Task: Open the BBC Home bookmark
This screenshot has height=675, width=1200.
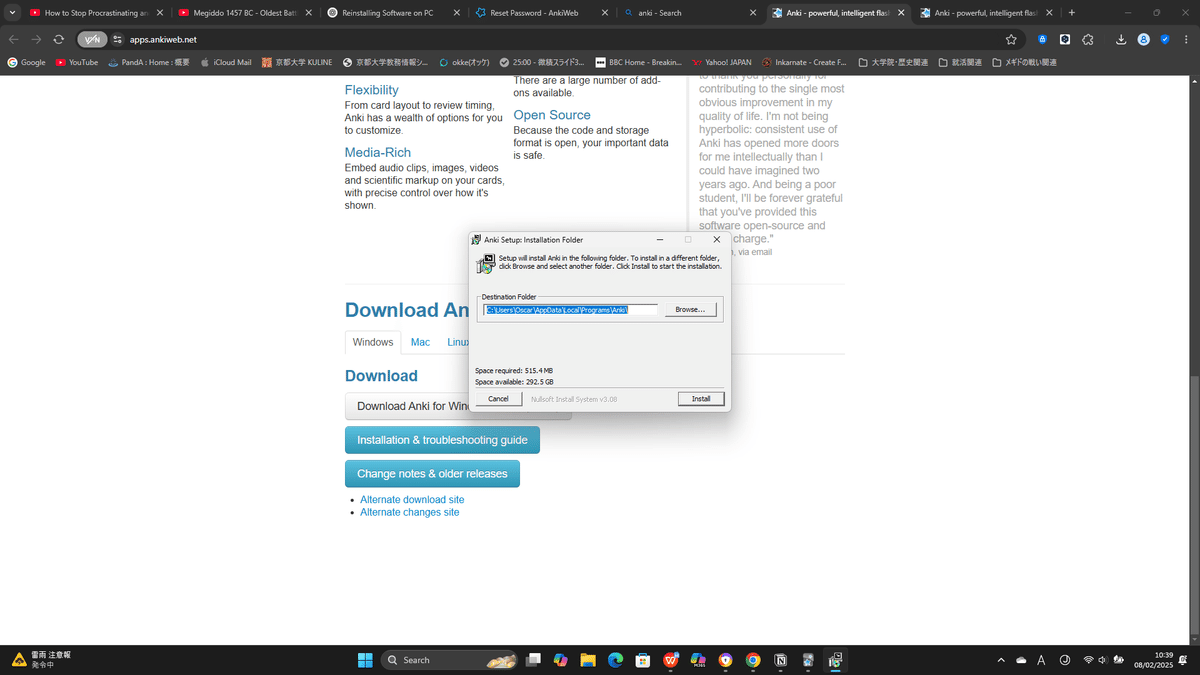Action: 638,62
